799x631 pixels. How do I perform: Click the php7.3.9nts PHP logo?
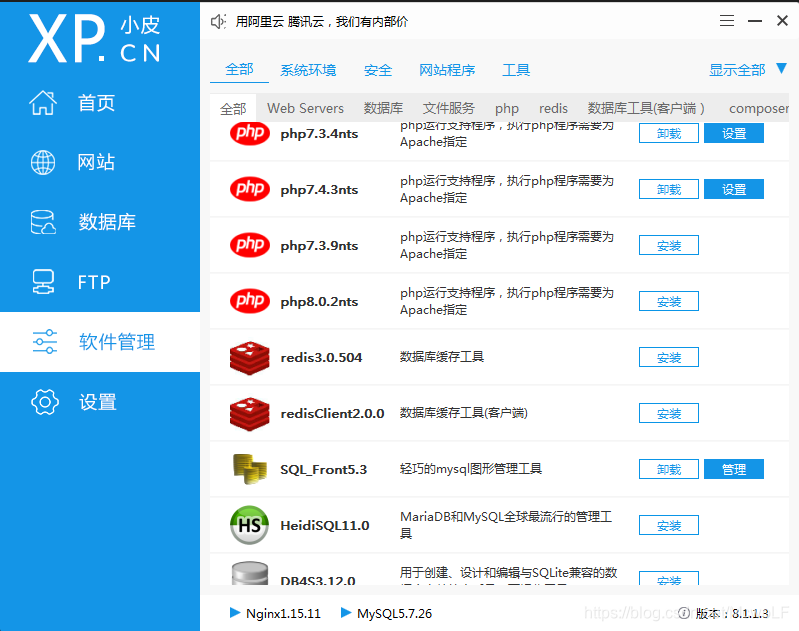(250, 245)
